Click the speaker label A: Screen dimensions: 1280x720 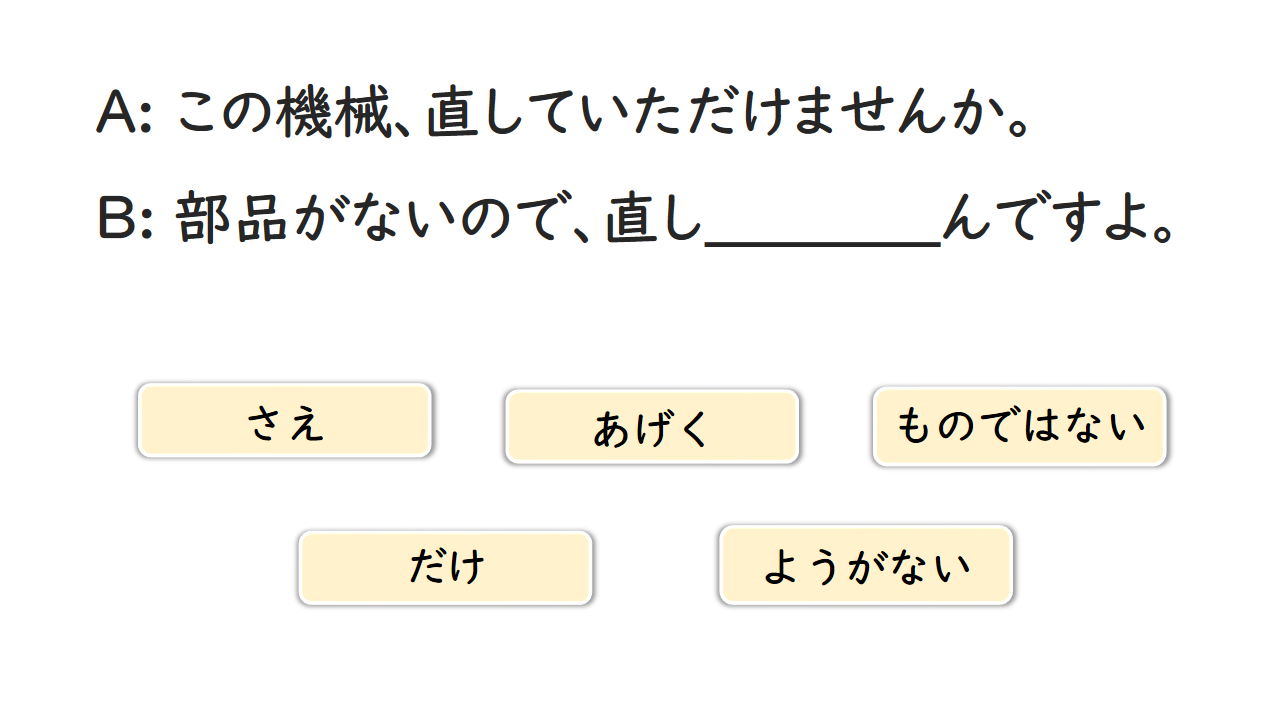(x=124, y=112)
